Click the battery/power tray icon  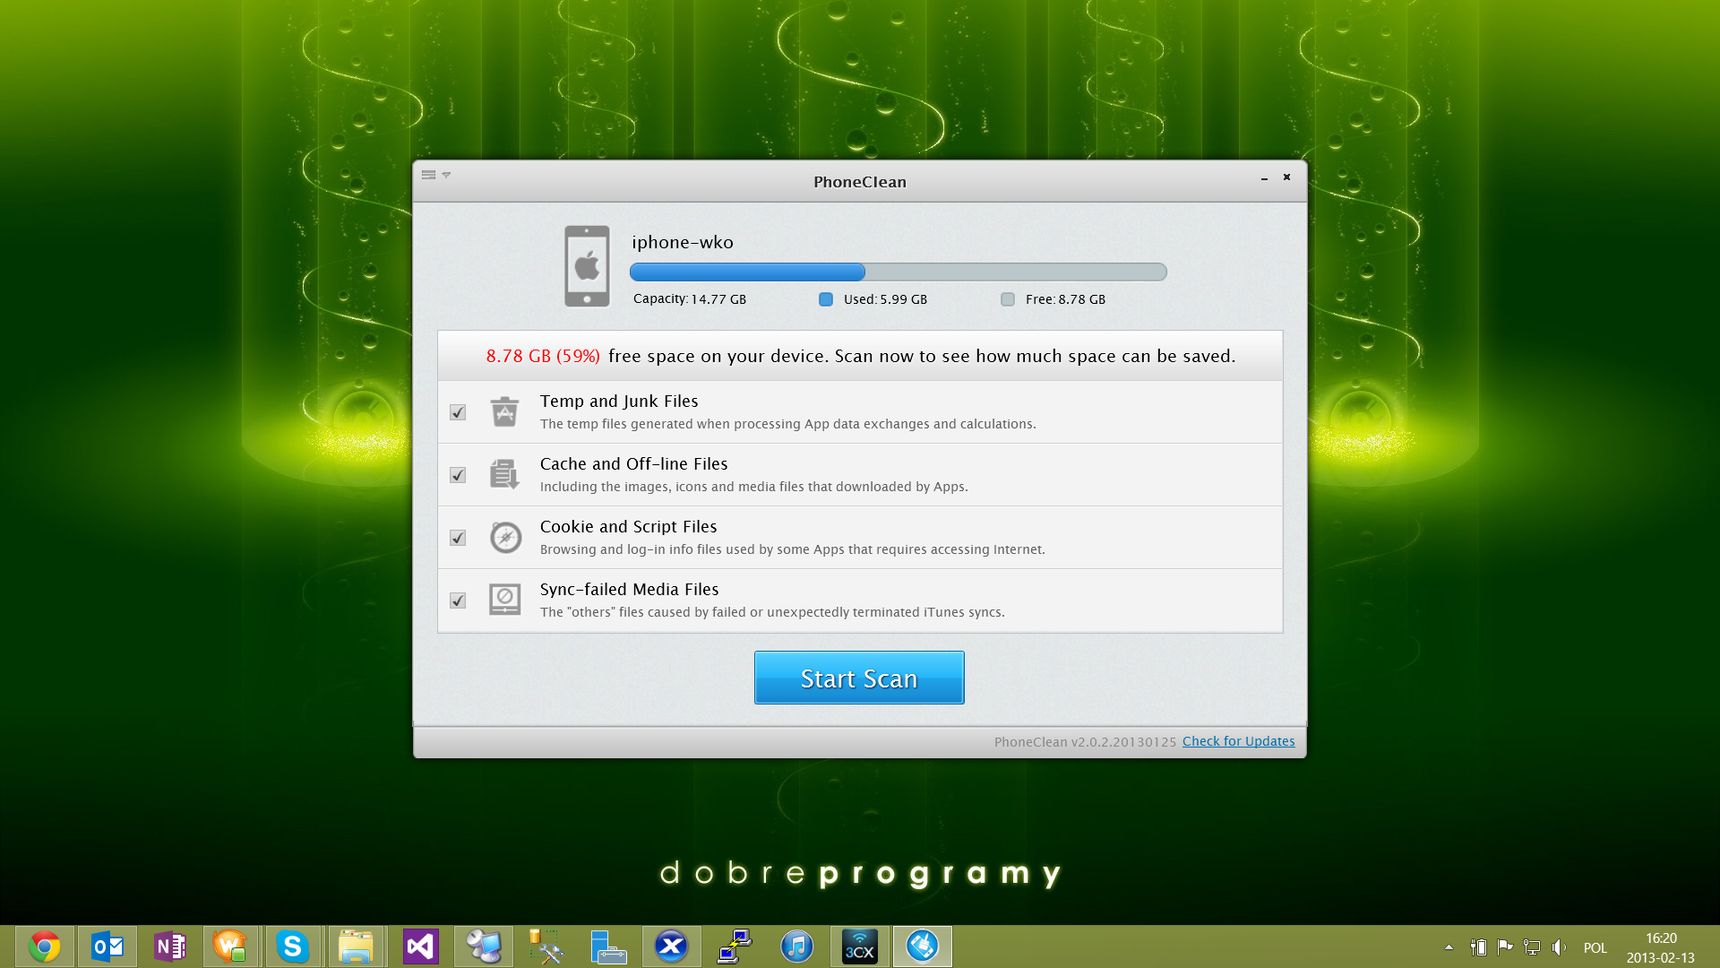(1478, 947)
